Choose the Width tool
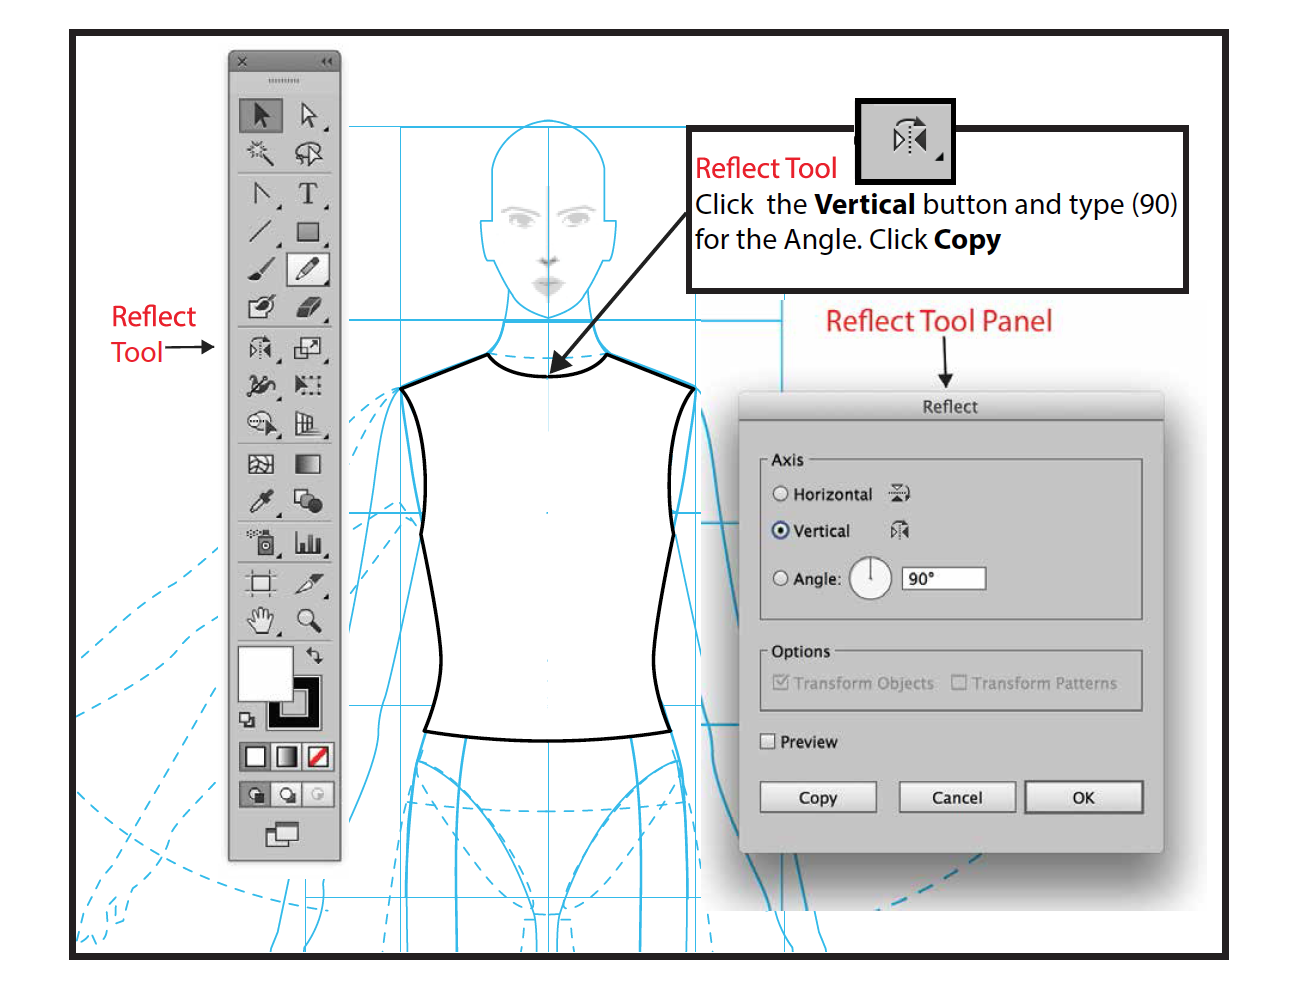 [x=261, y=386]
